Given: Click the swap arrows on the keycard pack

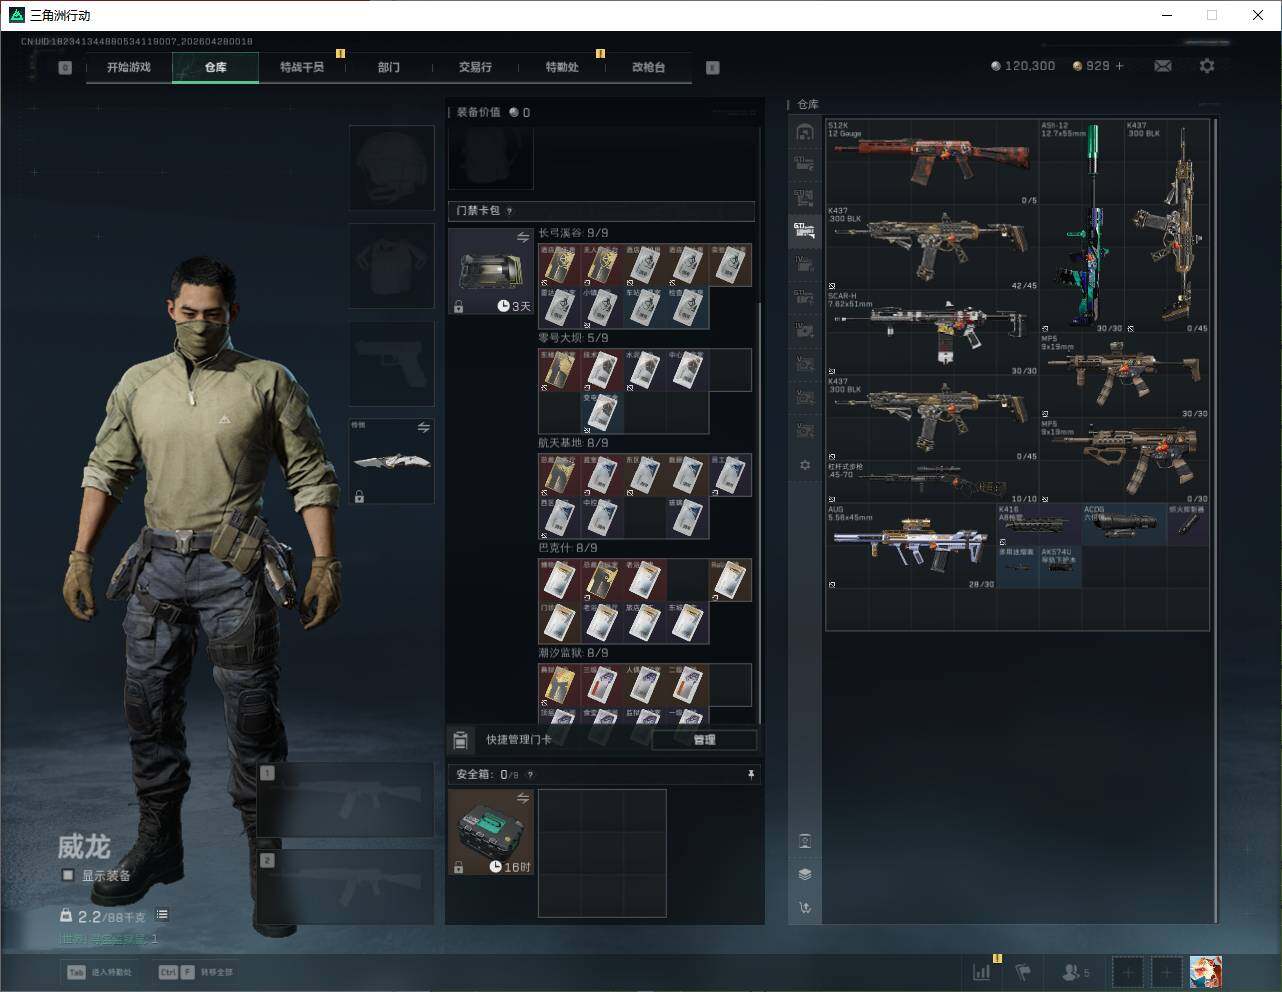Looking at the screenshot, I should 522,237.
